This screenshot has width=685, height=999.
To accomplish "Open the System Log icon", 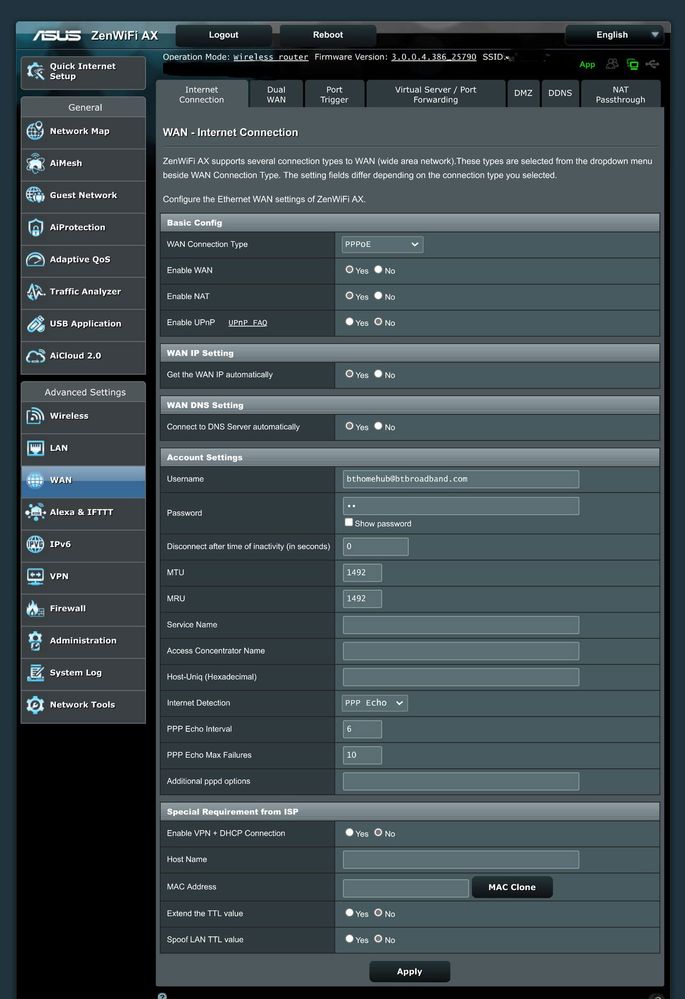I will [35, 673].
